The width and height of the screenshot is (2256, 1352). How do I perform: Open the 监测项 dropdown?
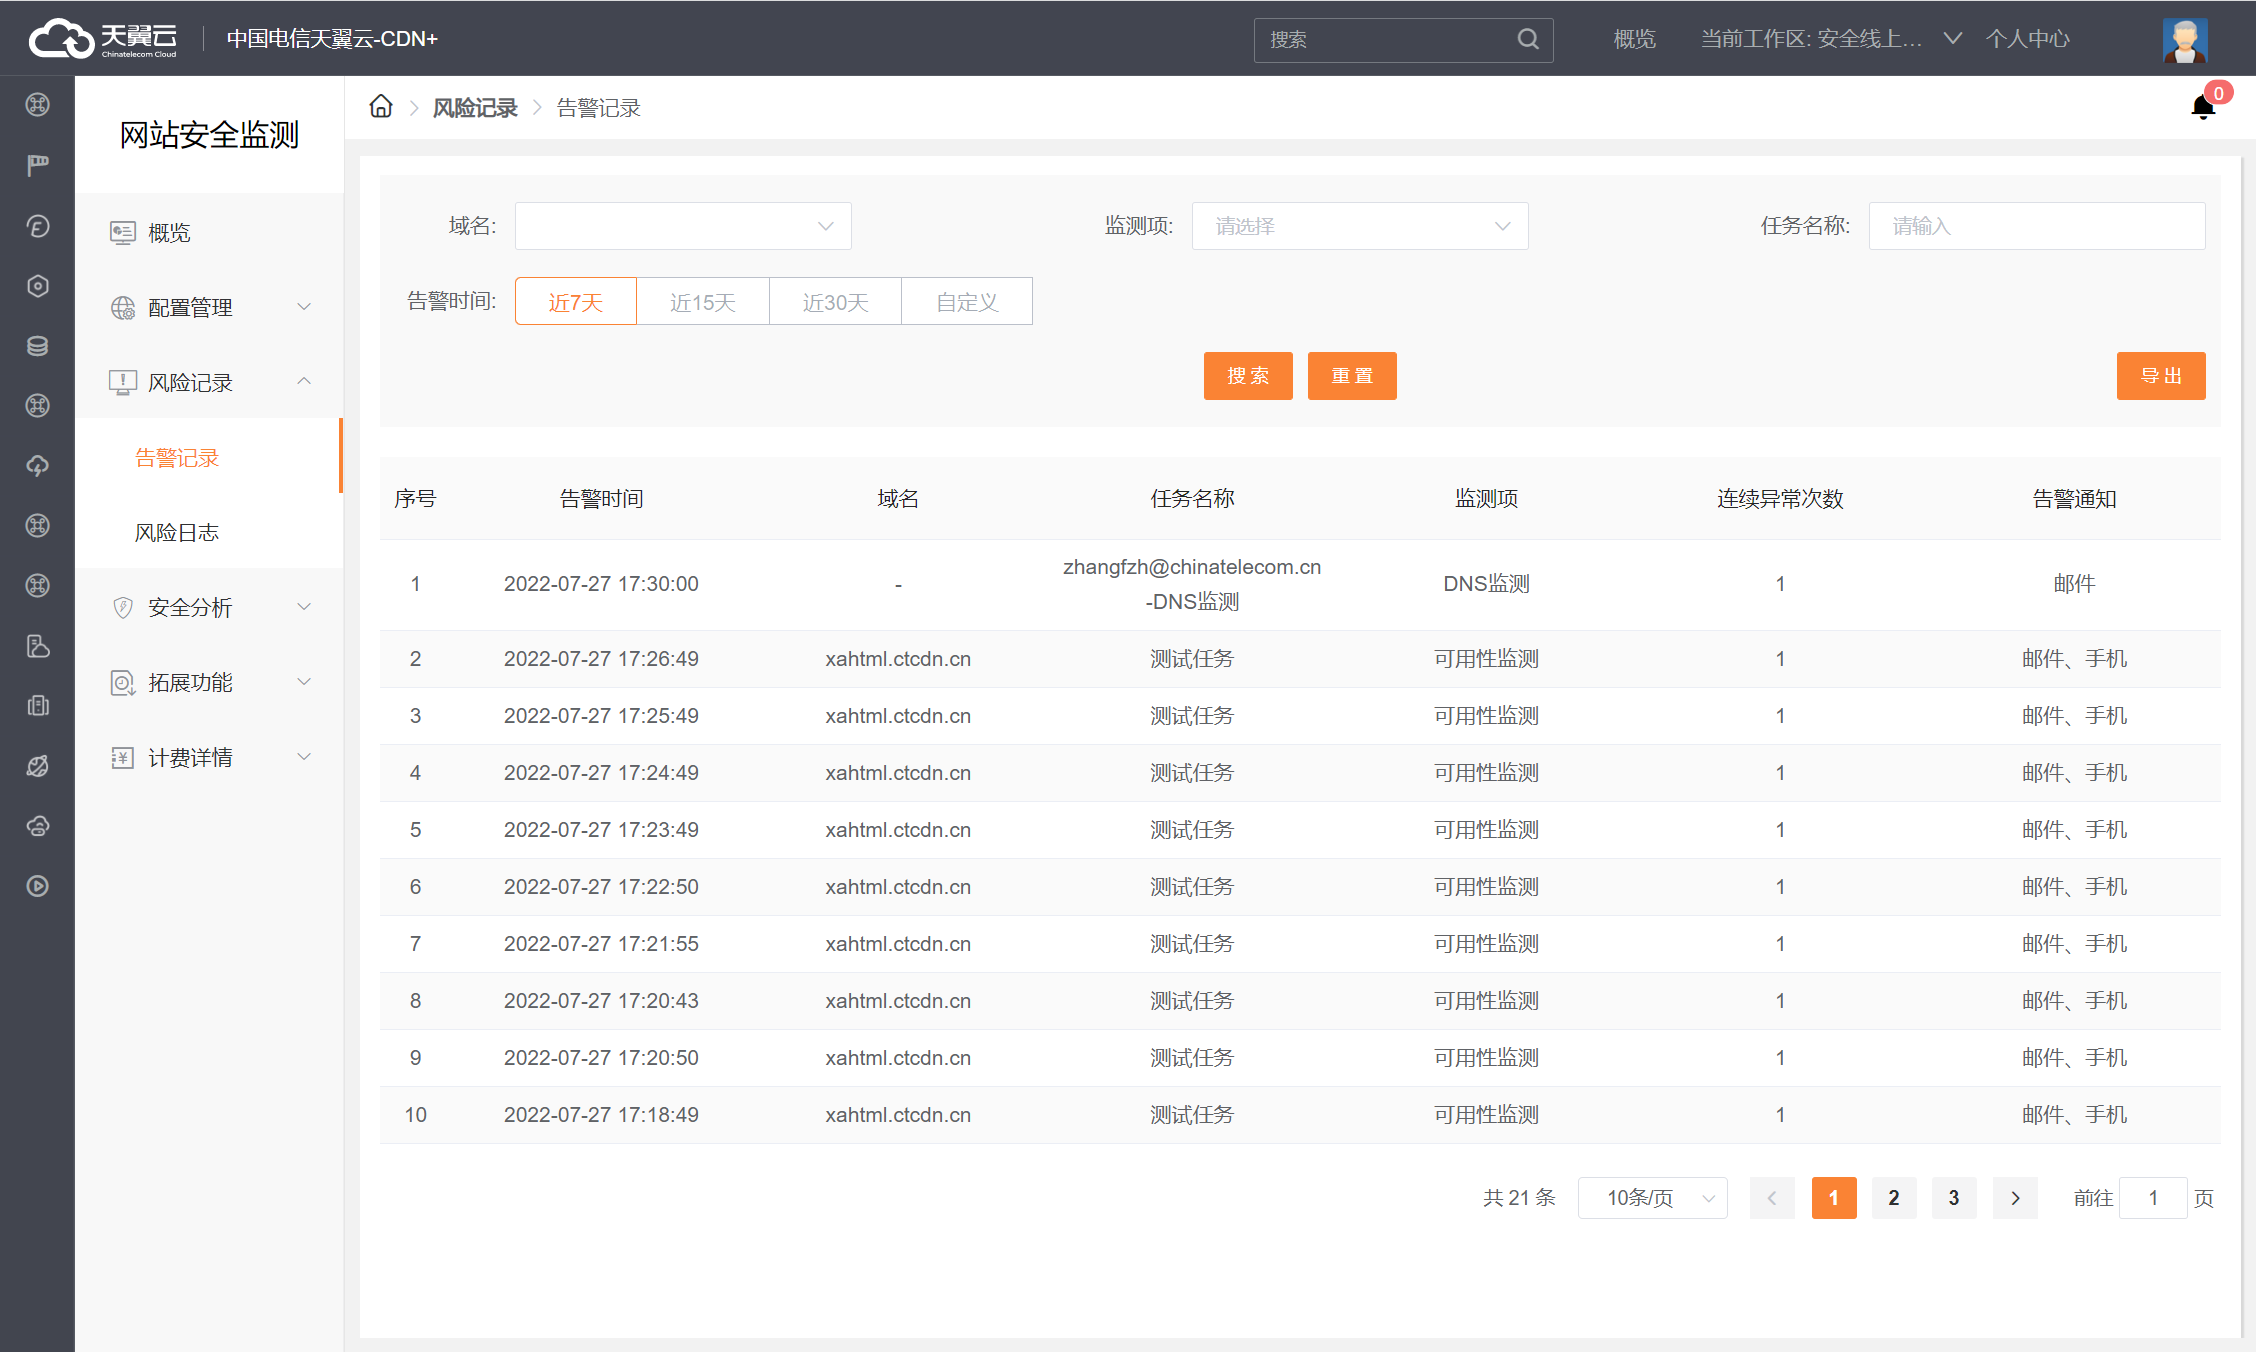tap(1359, 226)
